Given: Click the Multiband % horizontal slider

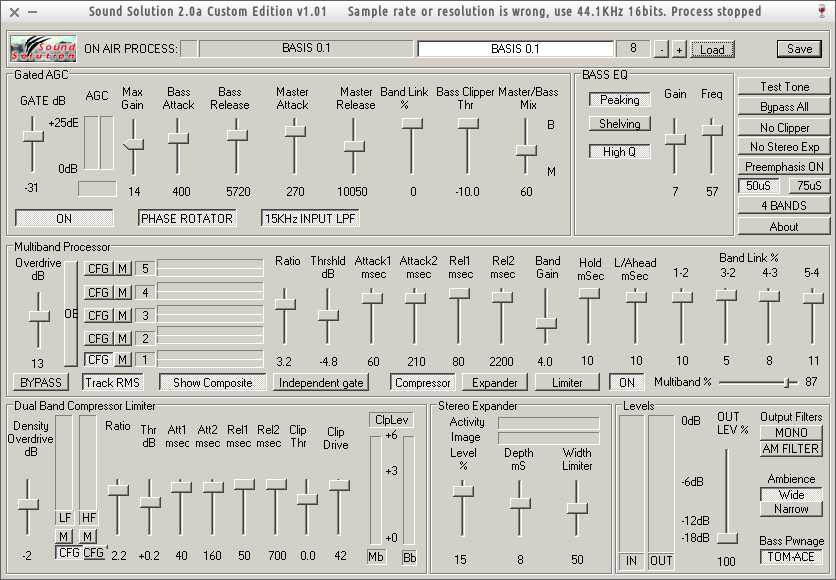Looking at the screenshot, I should click(758, 382).
